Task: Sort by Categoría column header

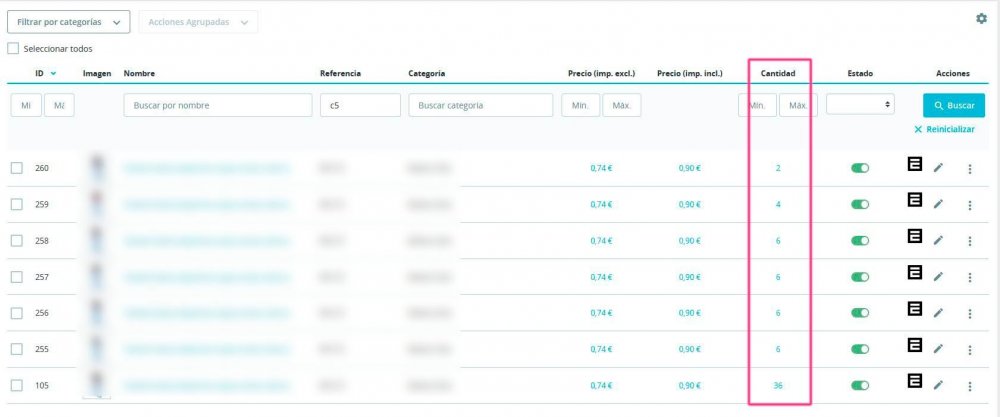Action: pos(427,73)
